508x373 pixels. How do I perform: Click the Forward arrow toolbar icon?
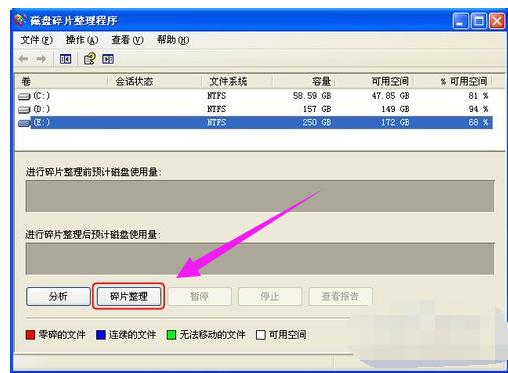pos(41,59)
